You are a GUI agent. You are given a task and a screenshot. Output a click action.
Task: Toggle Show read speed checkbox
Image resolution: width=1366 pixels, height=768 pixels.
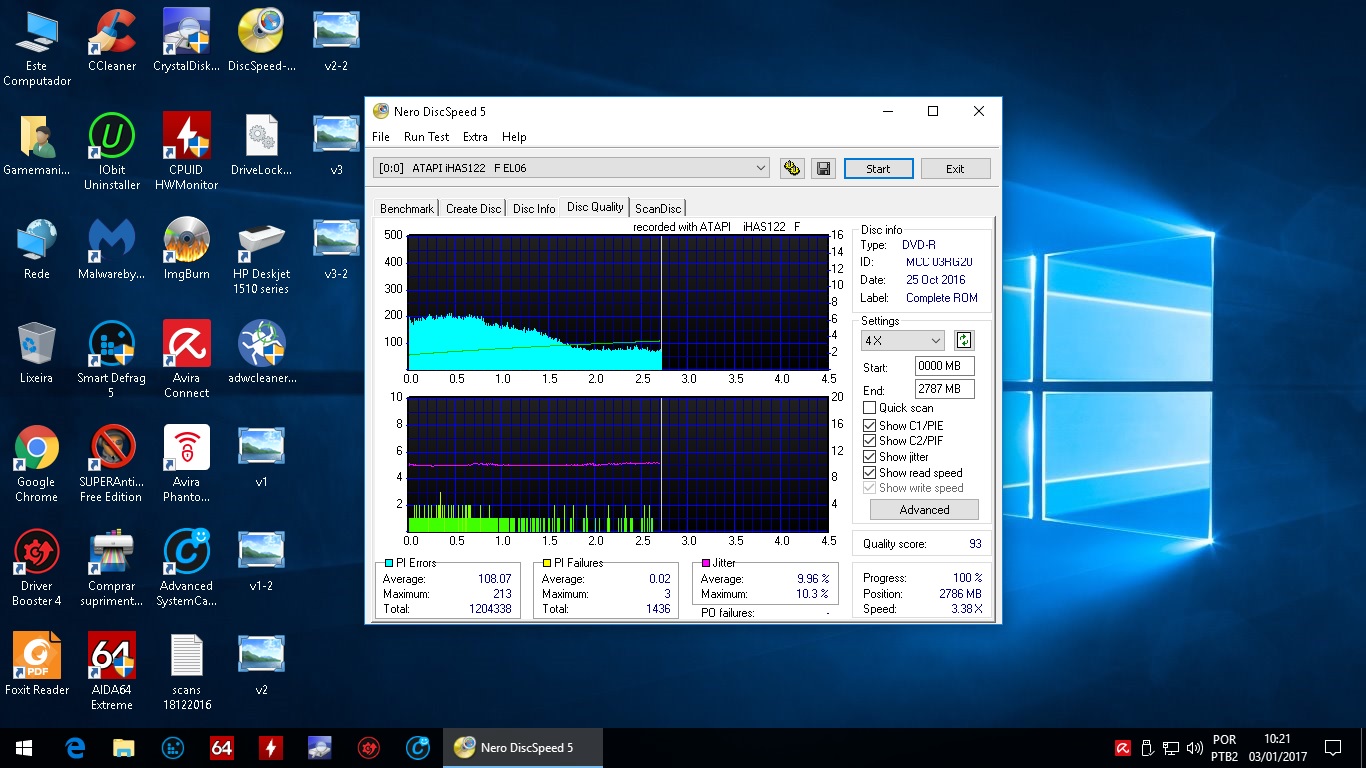tap(869, 473)
